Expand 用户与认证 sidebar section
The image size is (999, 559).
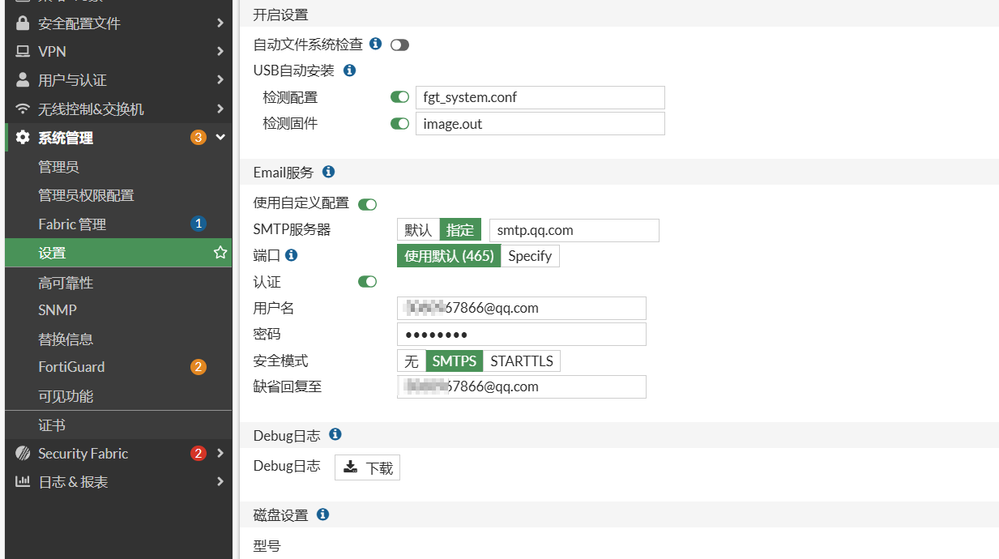[x=220, y=80]
